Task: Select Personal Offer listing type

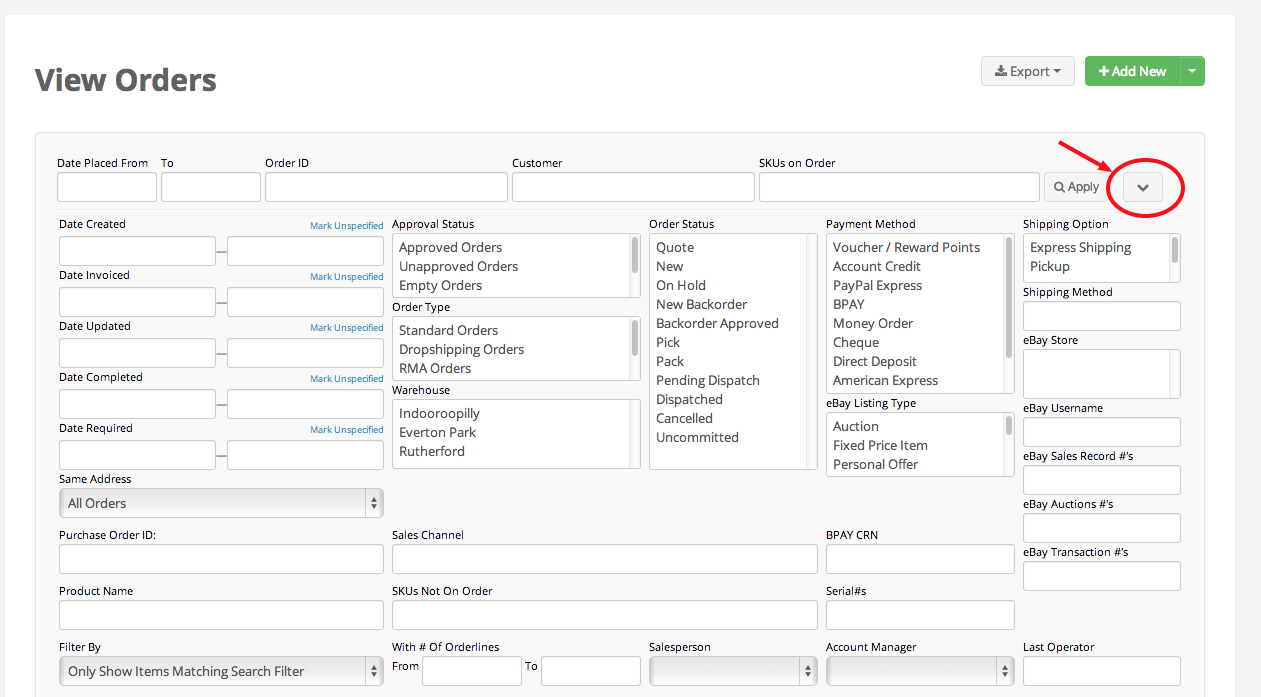Action: tap(875, 464)
